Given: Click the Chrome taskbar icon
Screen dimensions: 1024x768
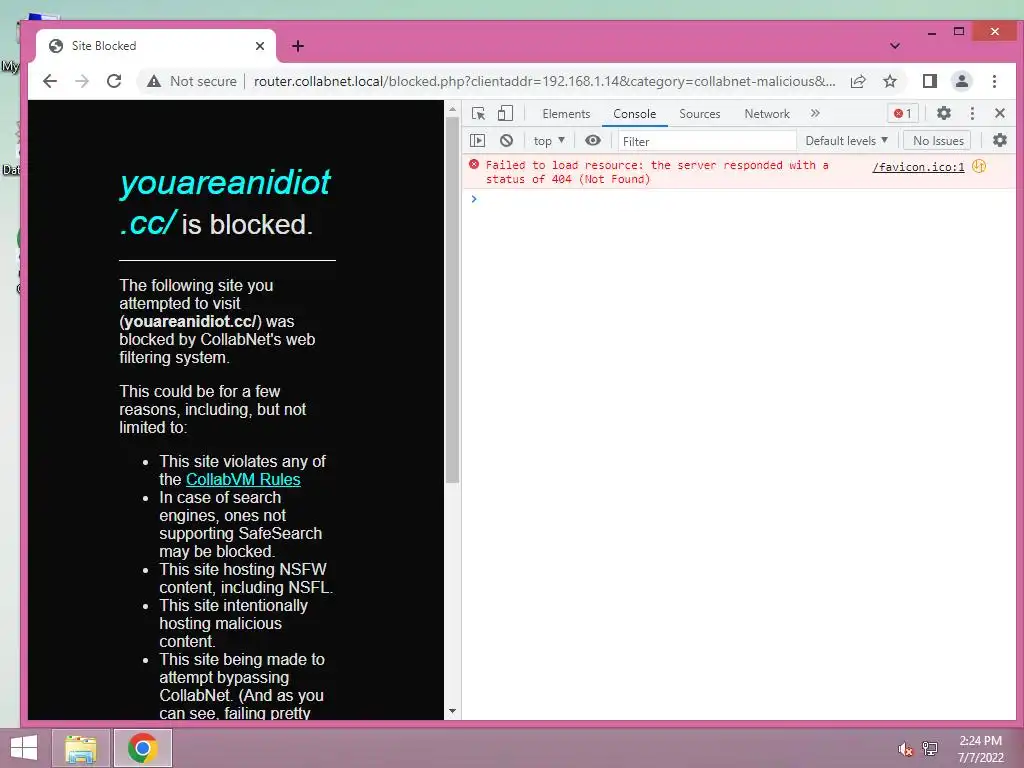Looking at the screenshot, I should [x=143, y=748].
